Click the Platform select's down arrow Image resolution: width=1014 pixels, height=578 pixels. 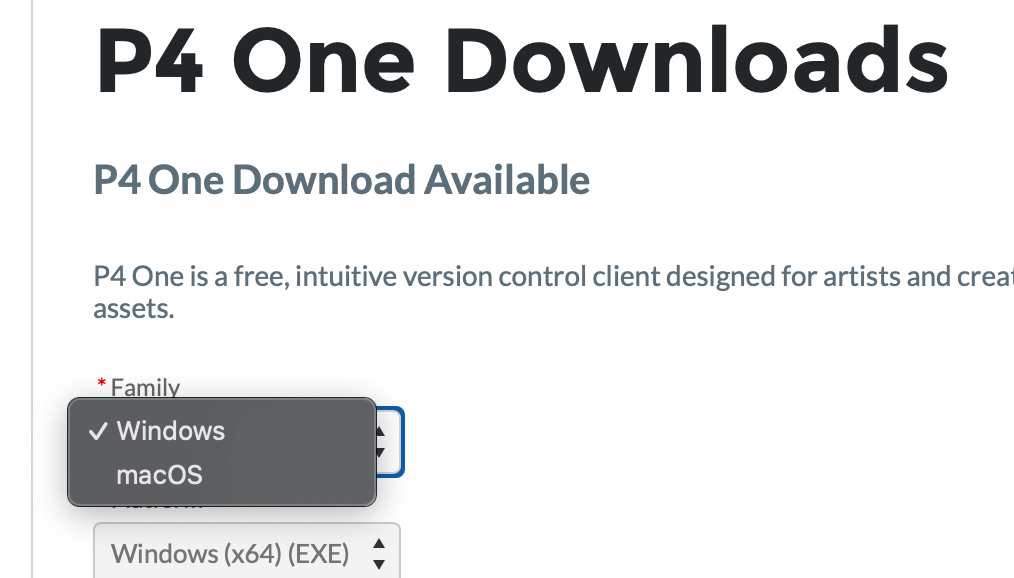[x=380, y=564]
